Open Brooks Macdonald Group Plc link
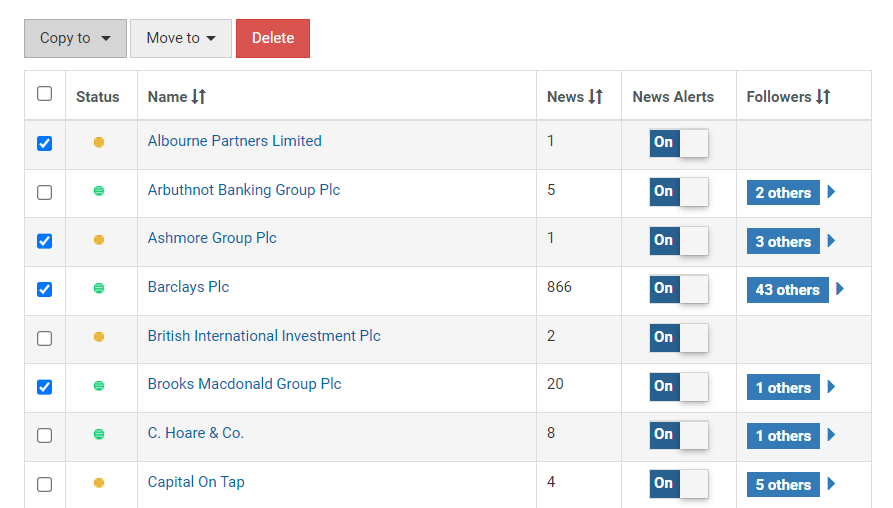 point(244,384)
